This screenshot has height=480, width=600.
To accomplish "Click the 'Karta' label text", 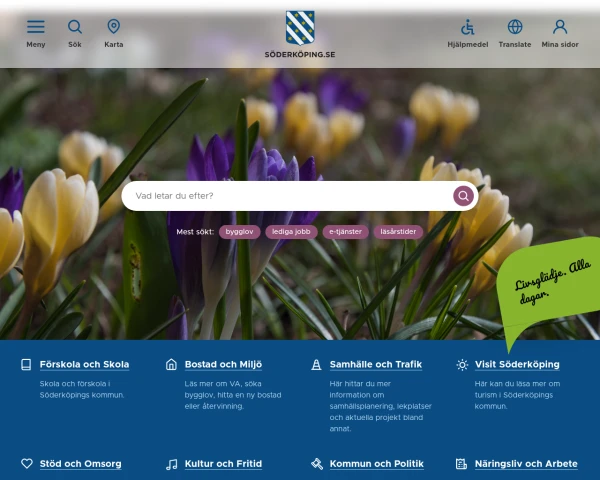I will (x=114, y=44).
